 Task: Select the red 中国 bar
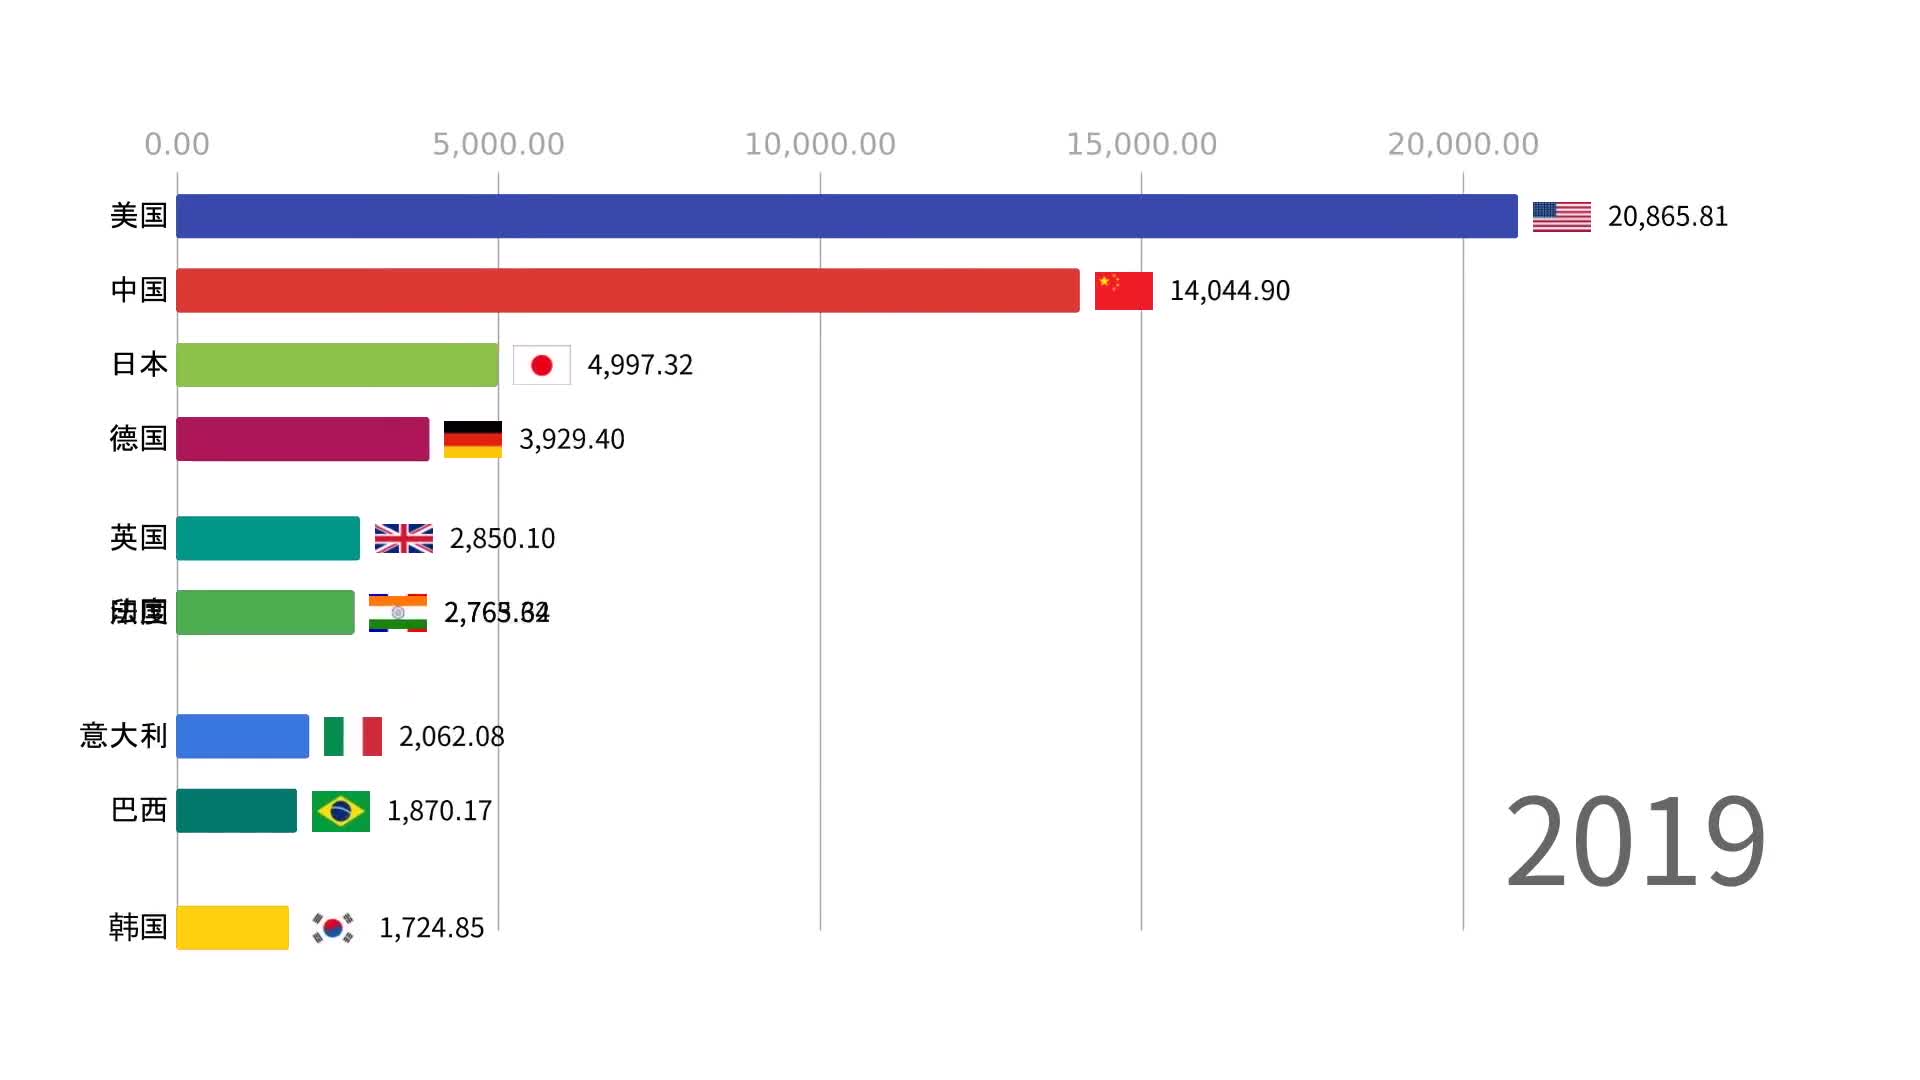[x=628, y=290]
